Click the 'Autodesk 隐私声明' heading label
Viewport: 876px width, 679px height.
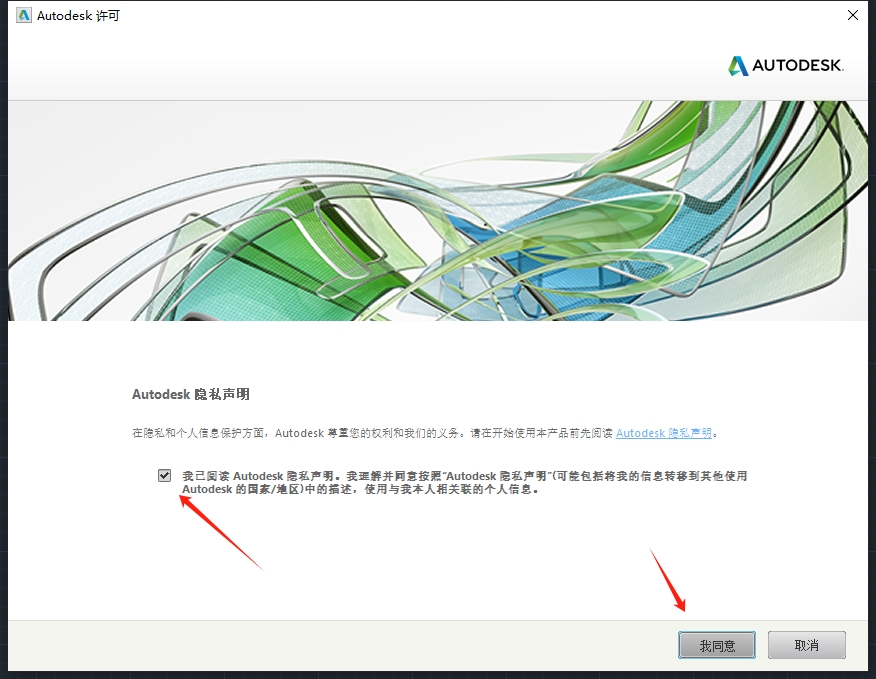click(190, 394)
